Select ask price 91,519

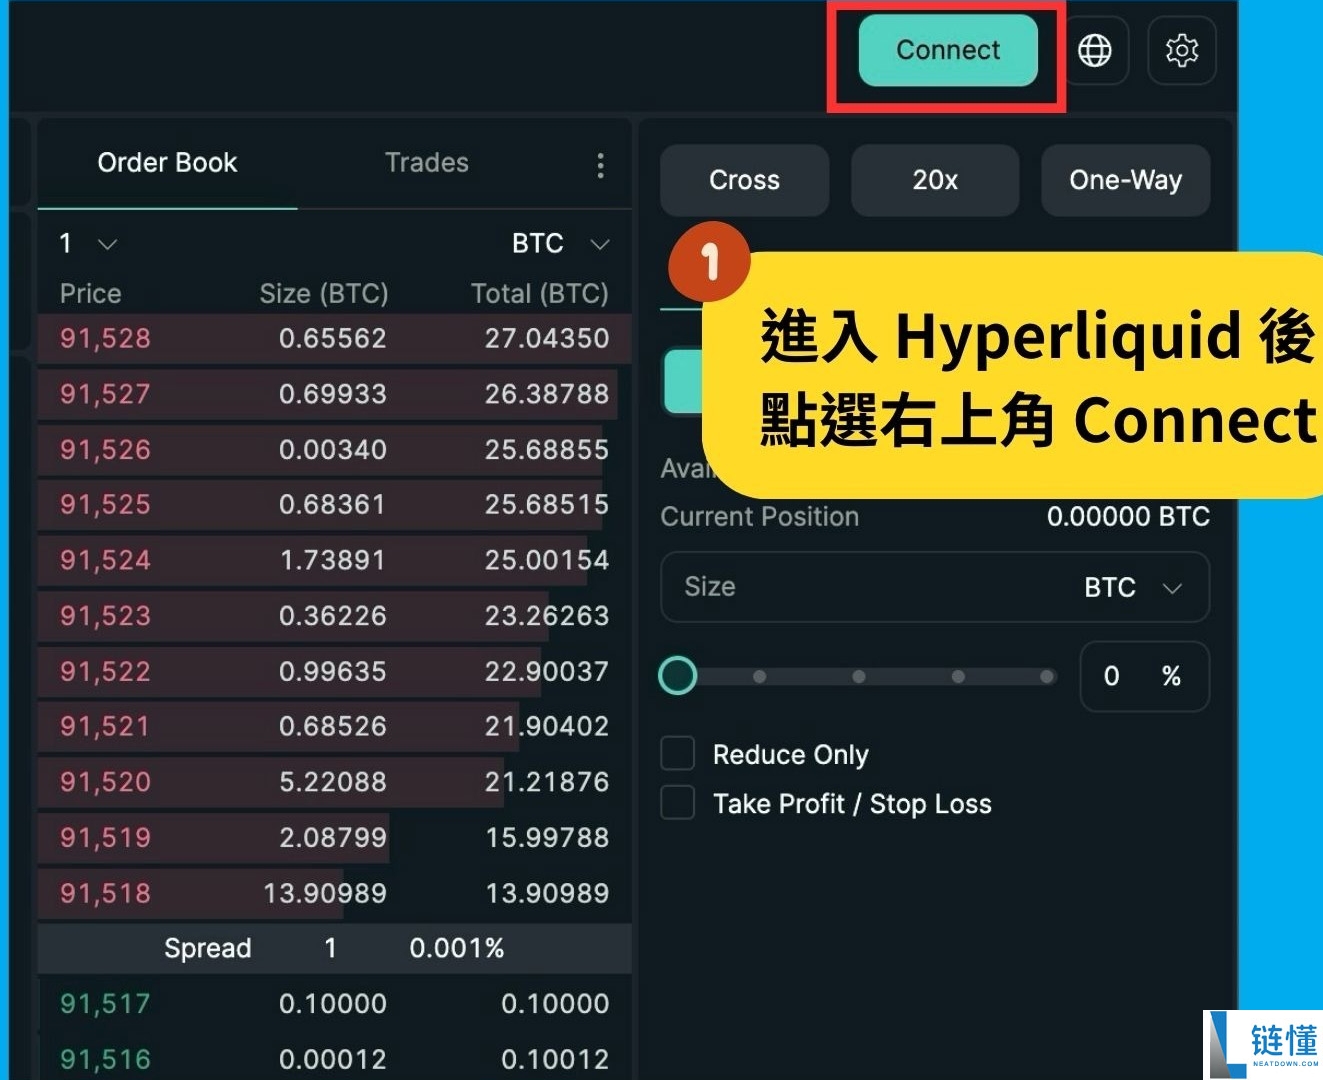[x=105, y=837]
